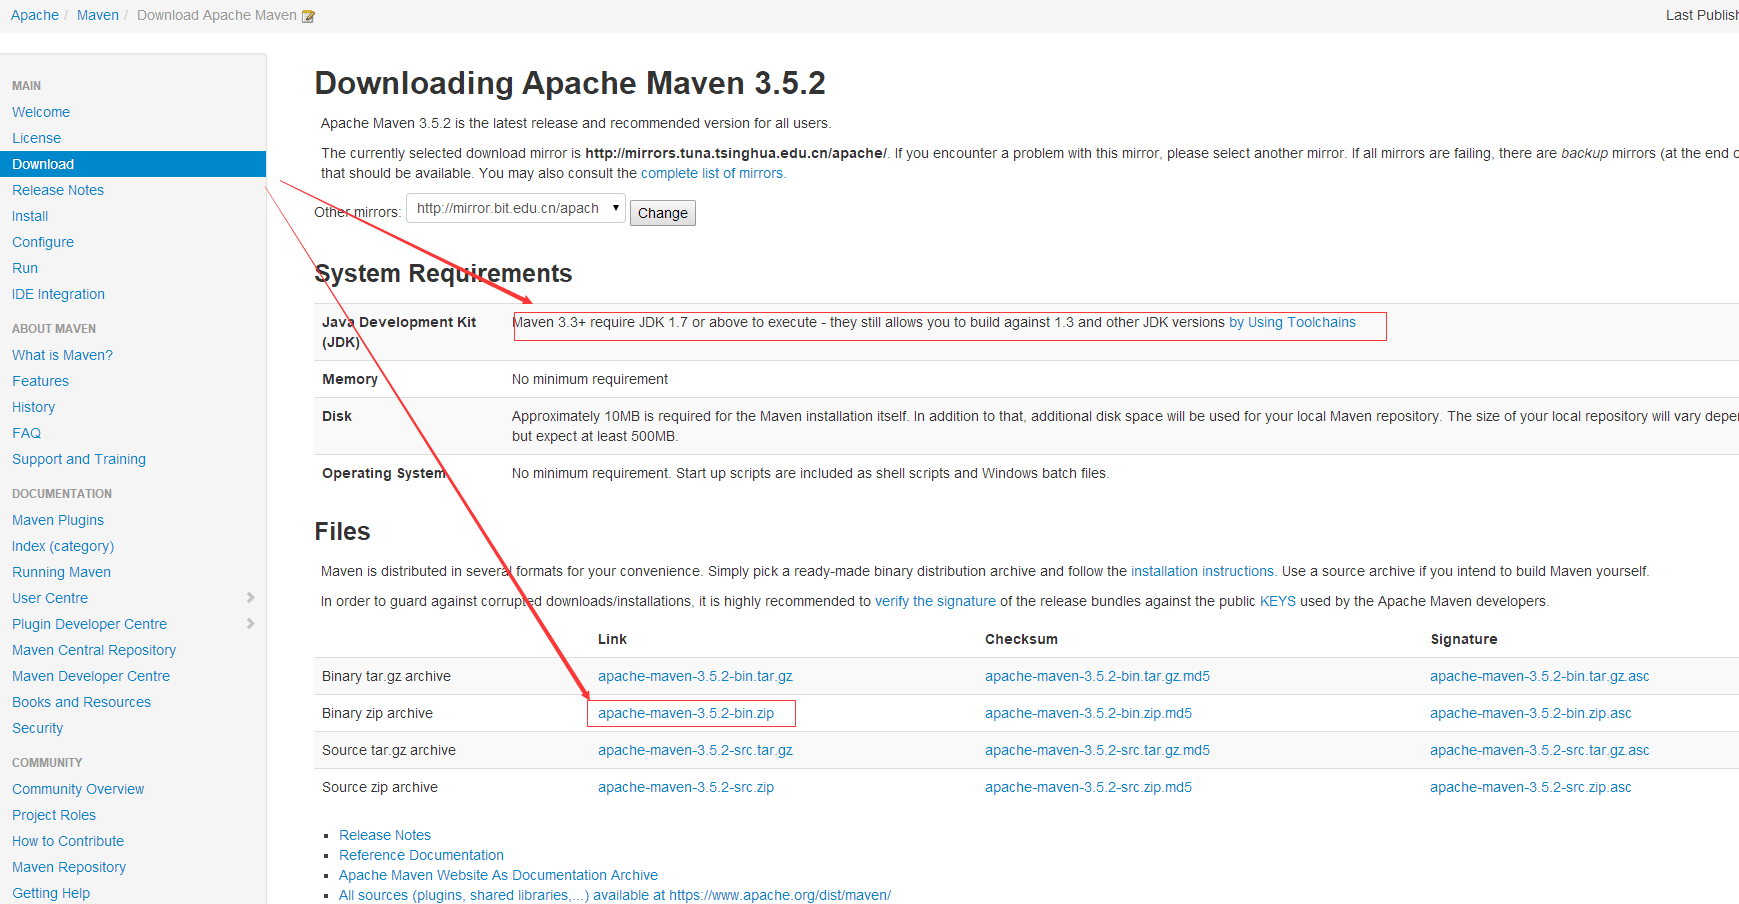Viewport: 1739px width, 904px height.
Task: Expand the User Centre submenu arrow
Action: [x=250, y=598]
